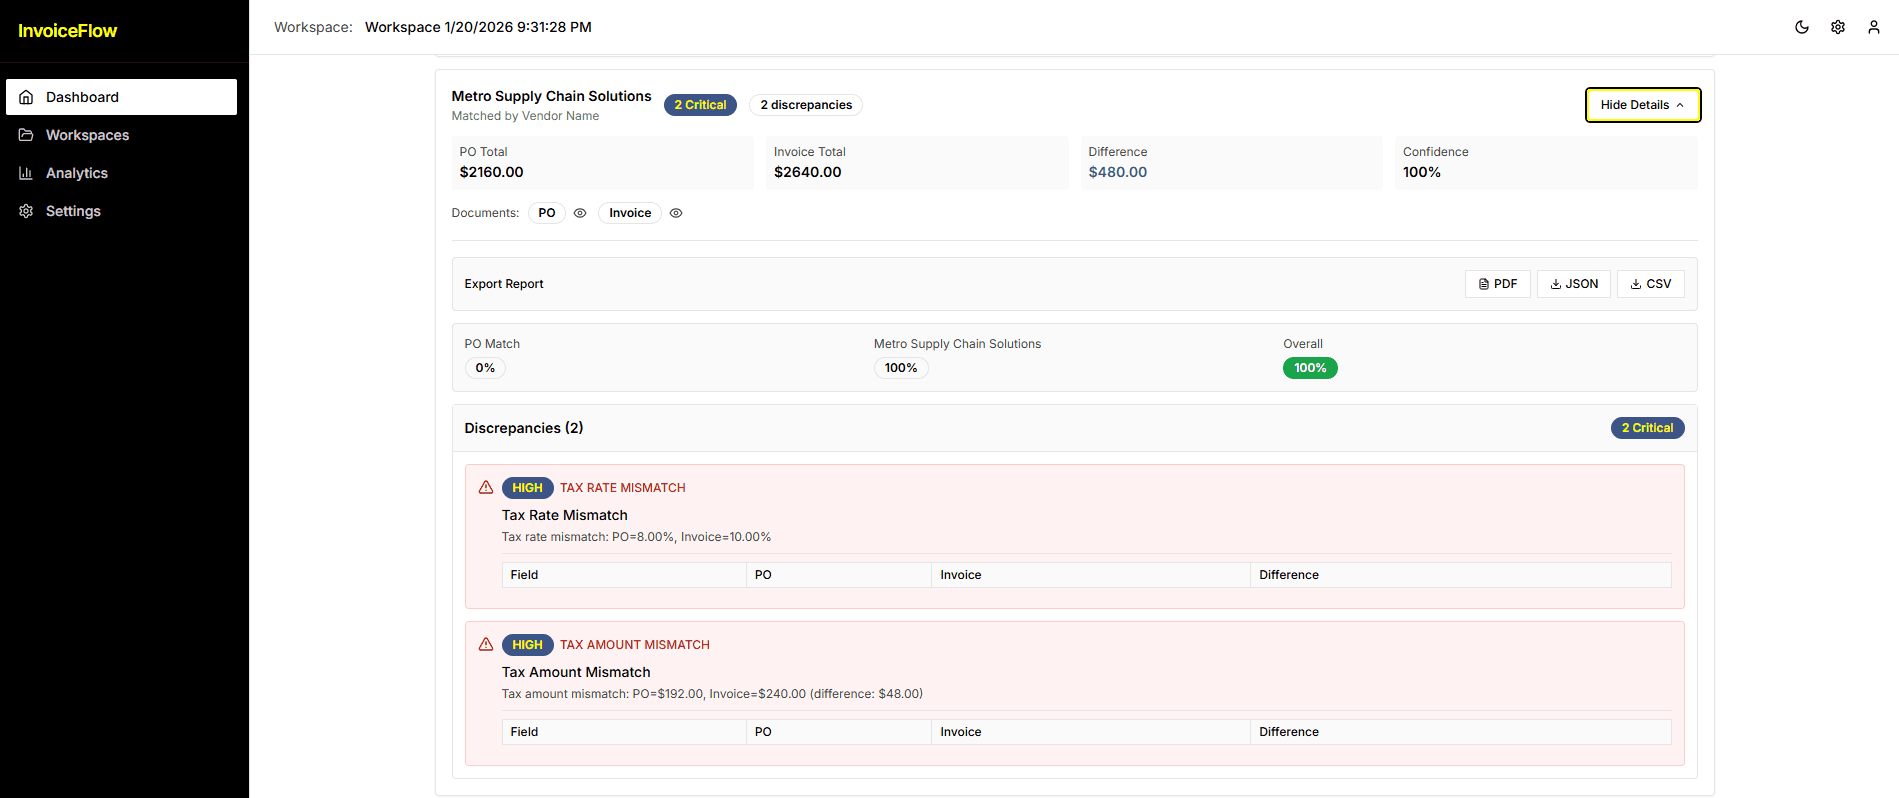Click the red TAX AMOUNT MISMATCH label
The image size is (1899, 798).
tap(635, 645)
